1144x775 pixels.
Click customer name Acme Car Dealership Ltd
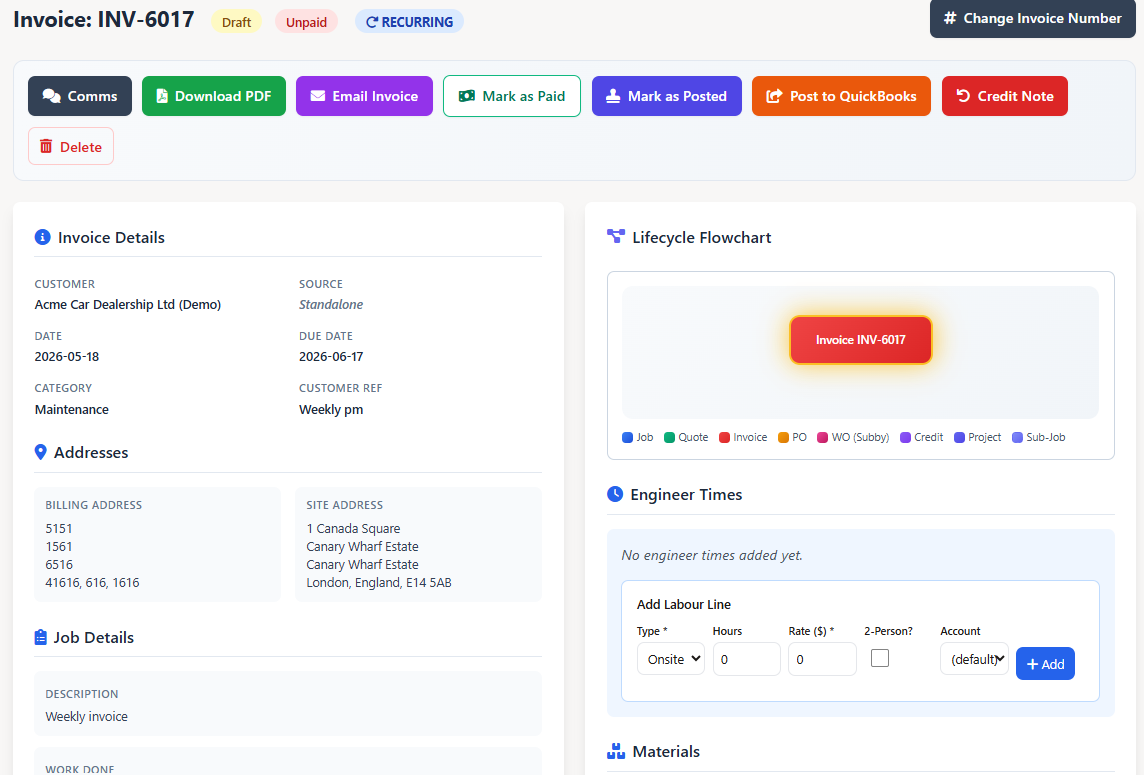pyautogui.click(x=128, y=304)
